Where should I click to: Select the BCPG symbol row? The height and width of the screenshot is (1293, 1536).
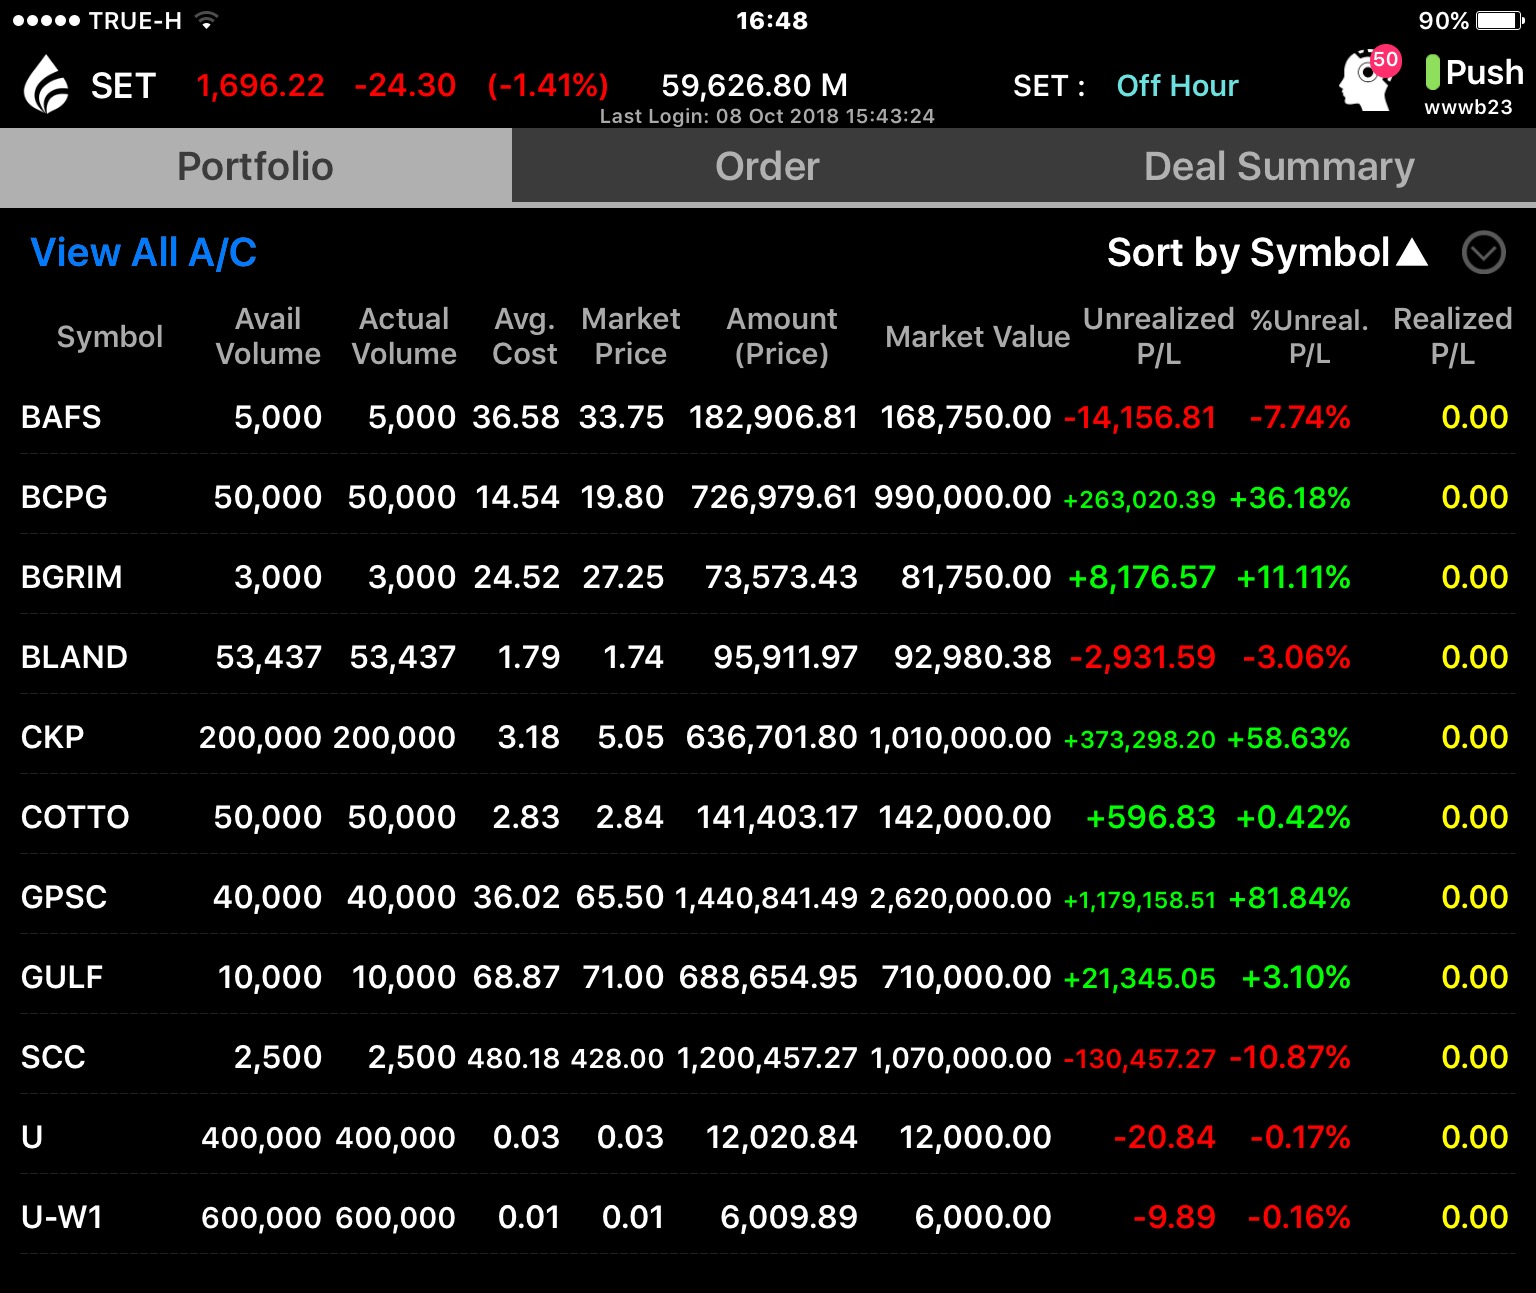coord(767,497)
